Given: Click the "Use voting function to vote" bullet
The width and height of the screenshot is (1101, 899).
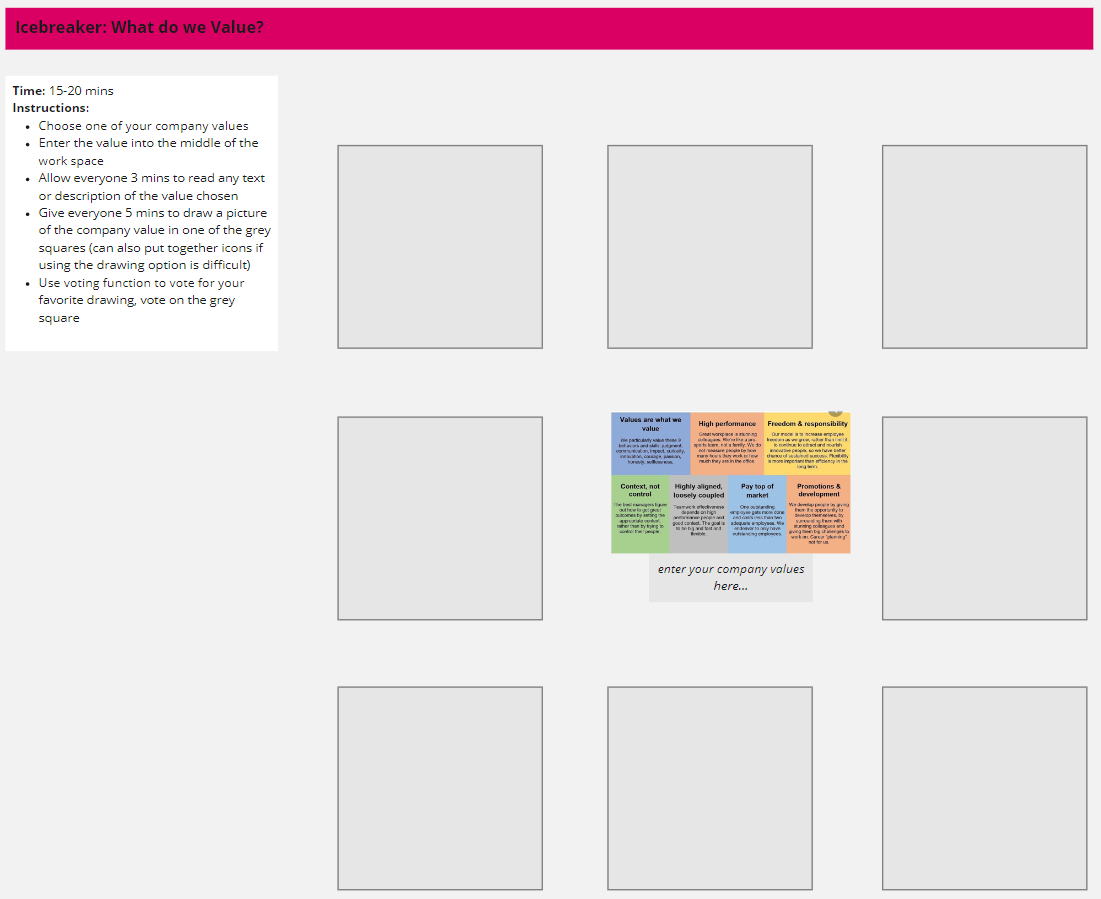Looking at the screenshot, I should [x=141, y=301].
